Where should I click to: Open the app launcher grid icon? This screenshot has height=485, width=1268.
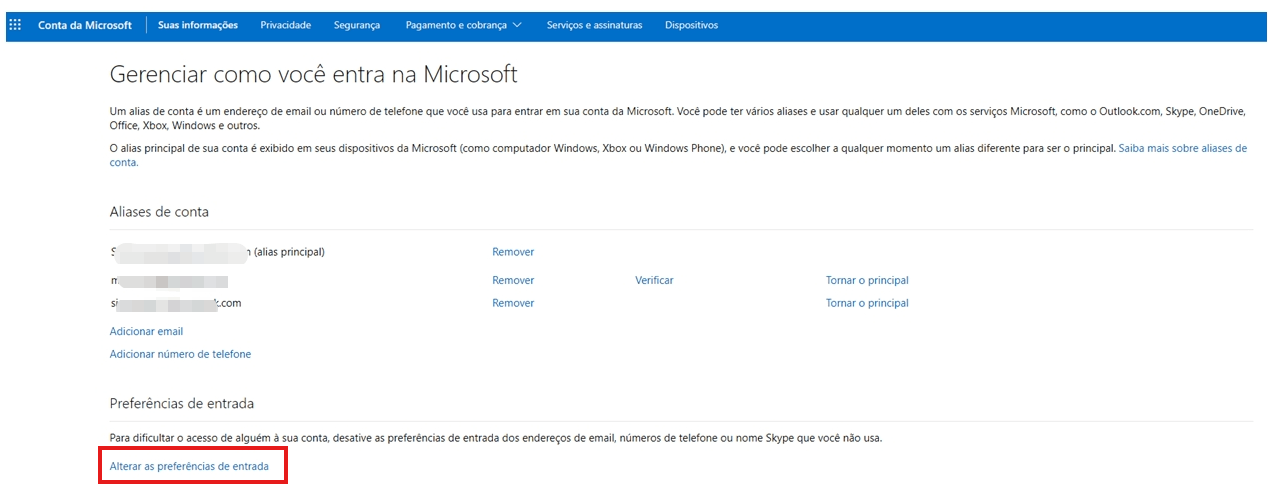pos(15,25)
